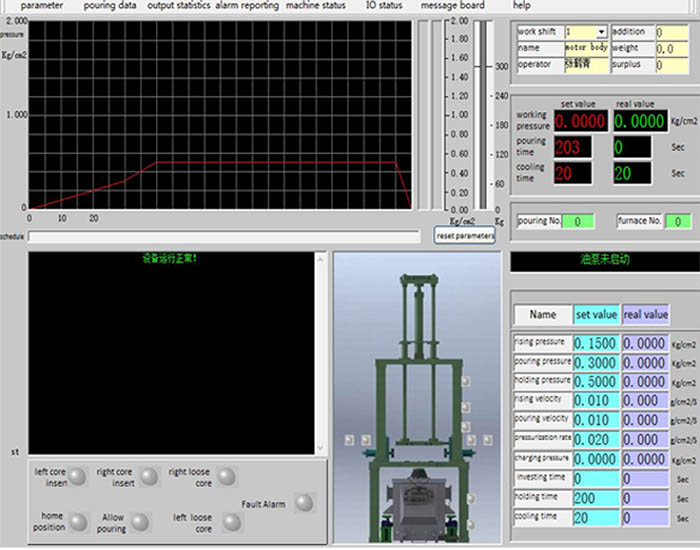Viewport: 700px width, 550px height.
Task: Click the pouring No. value field
Action: (x=578, y=221)
